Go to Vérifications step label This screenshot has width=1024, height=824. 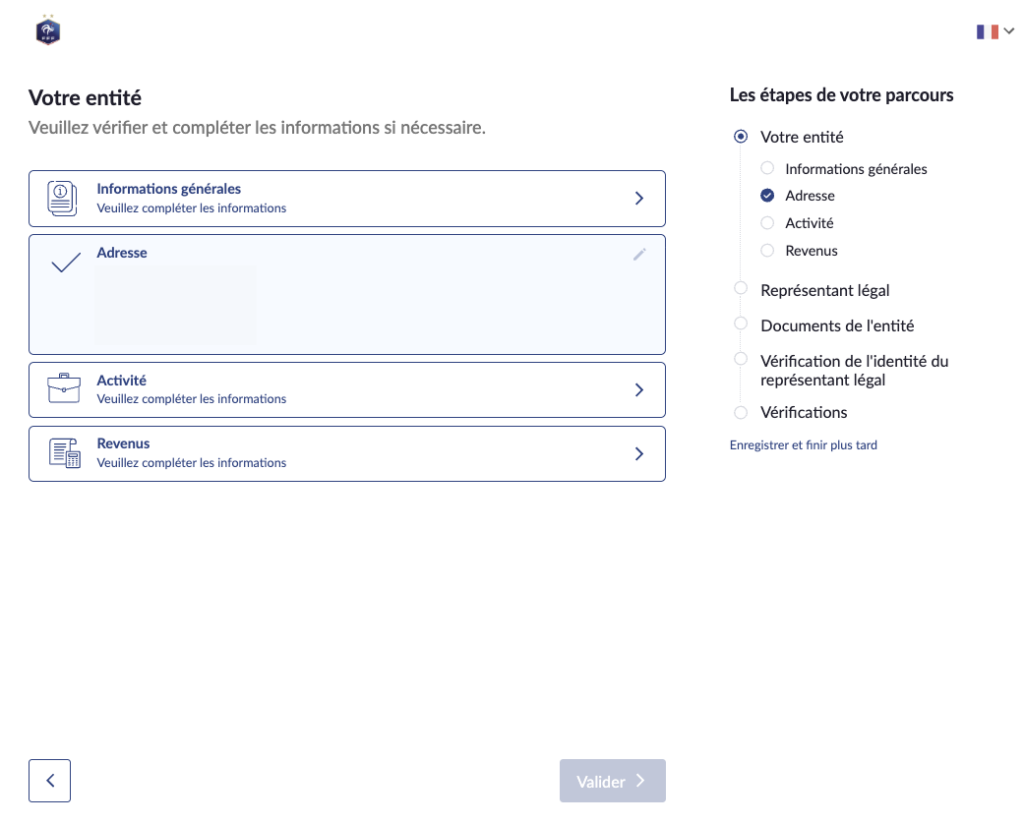[x=803, y=412]
